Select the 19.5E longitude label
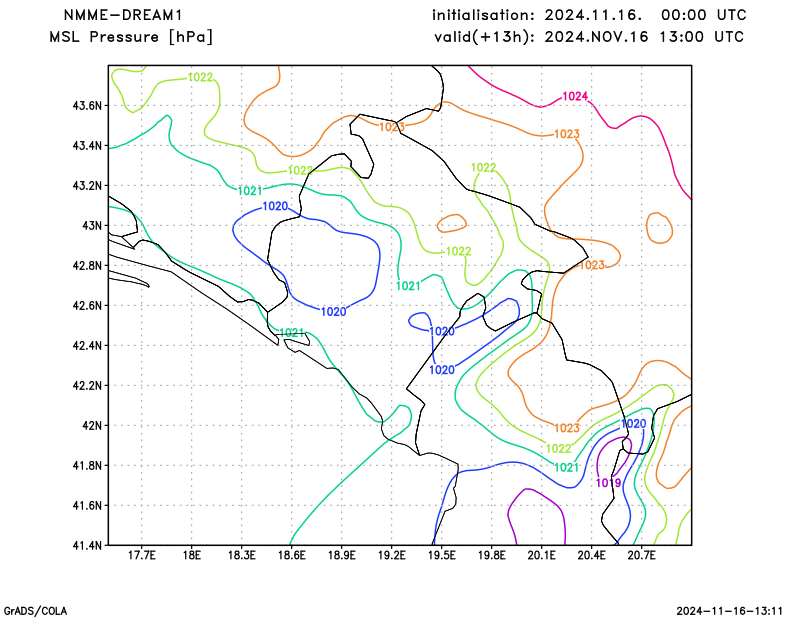 tap(441, 555)
